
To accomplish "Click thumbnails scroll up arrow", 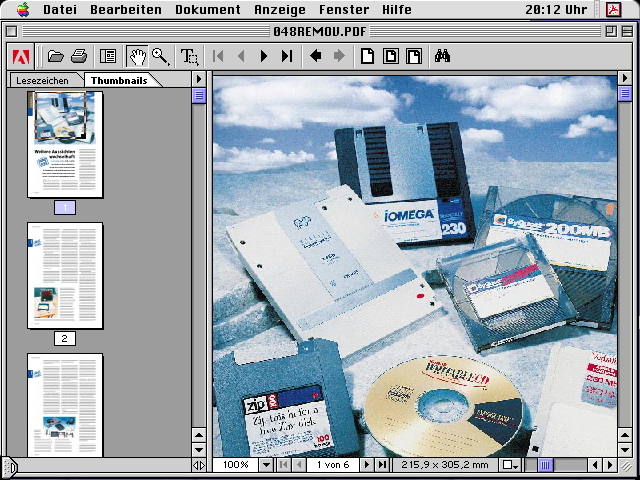I will pyautogui.click(x=199, y=435).
